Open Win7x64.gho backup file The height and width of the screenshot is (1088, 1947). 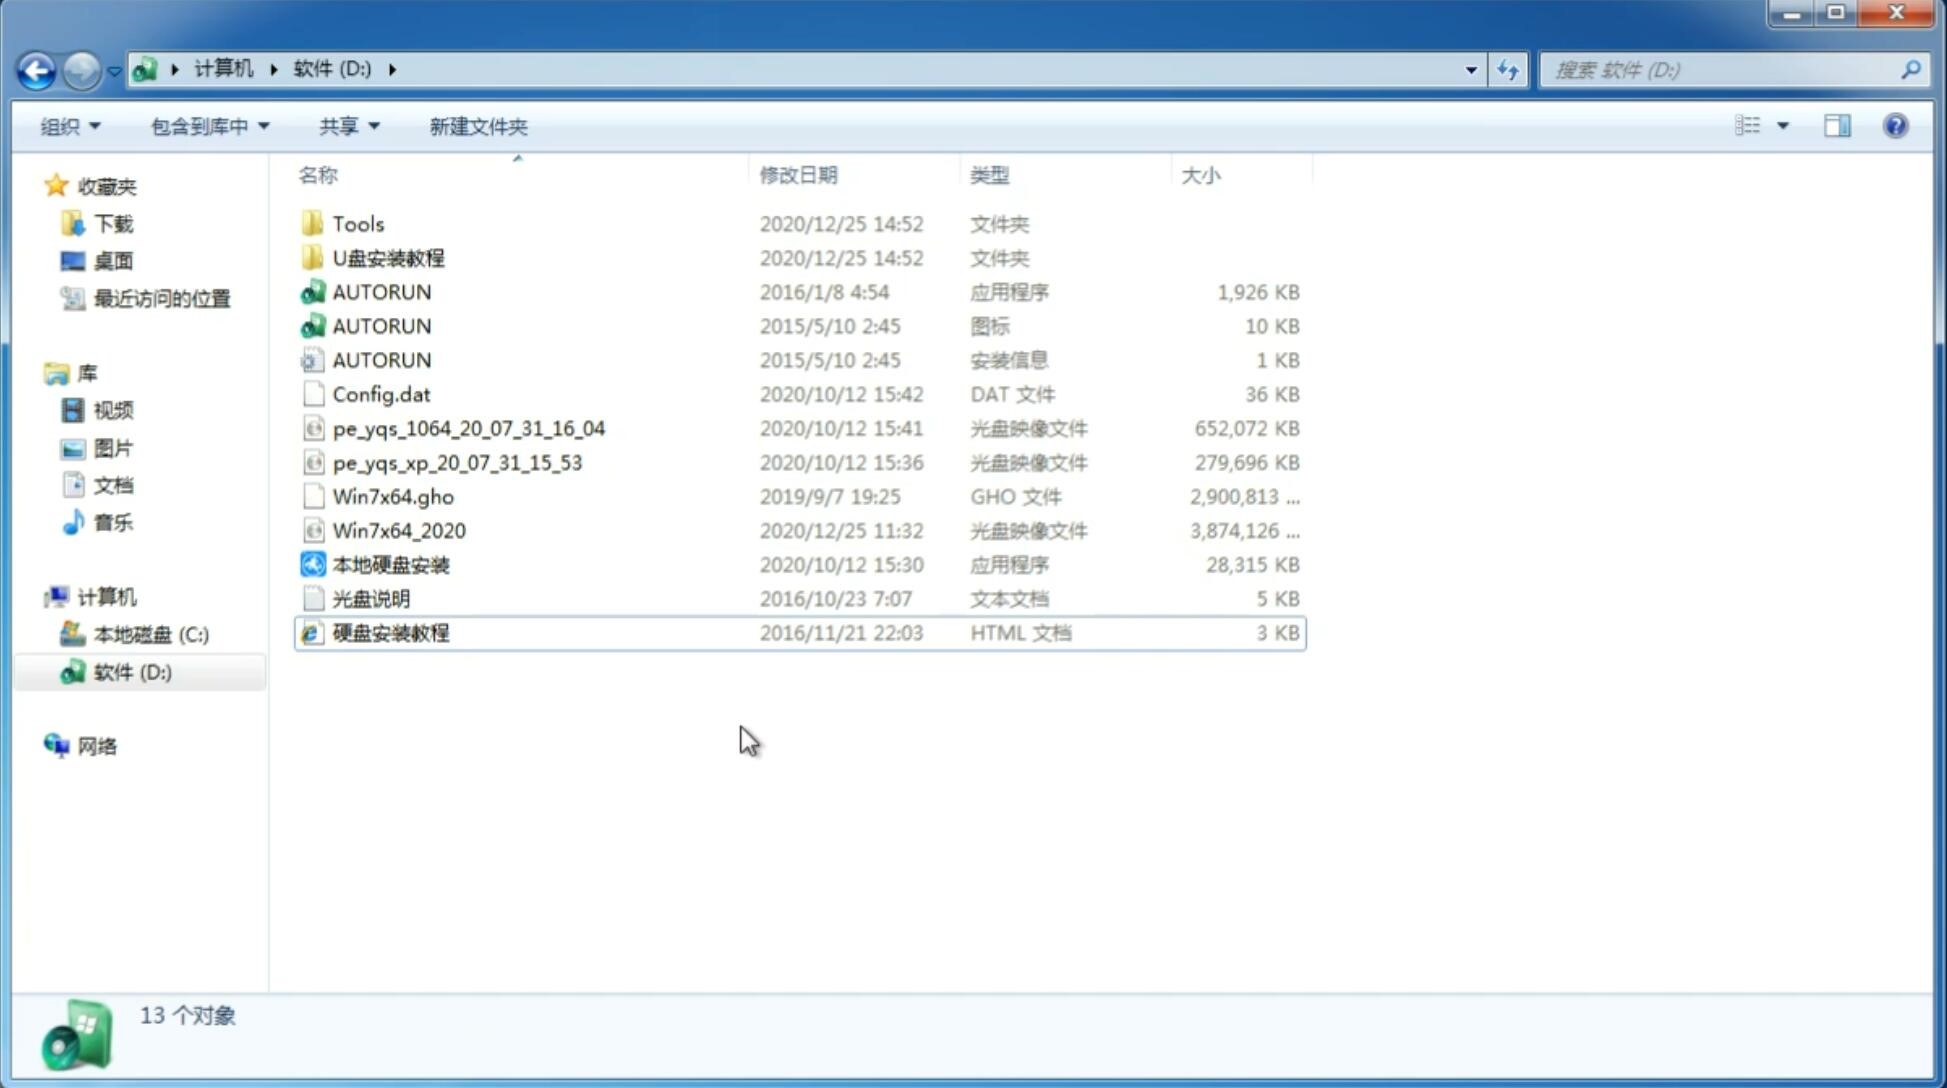(x=393, y=496)
